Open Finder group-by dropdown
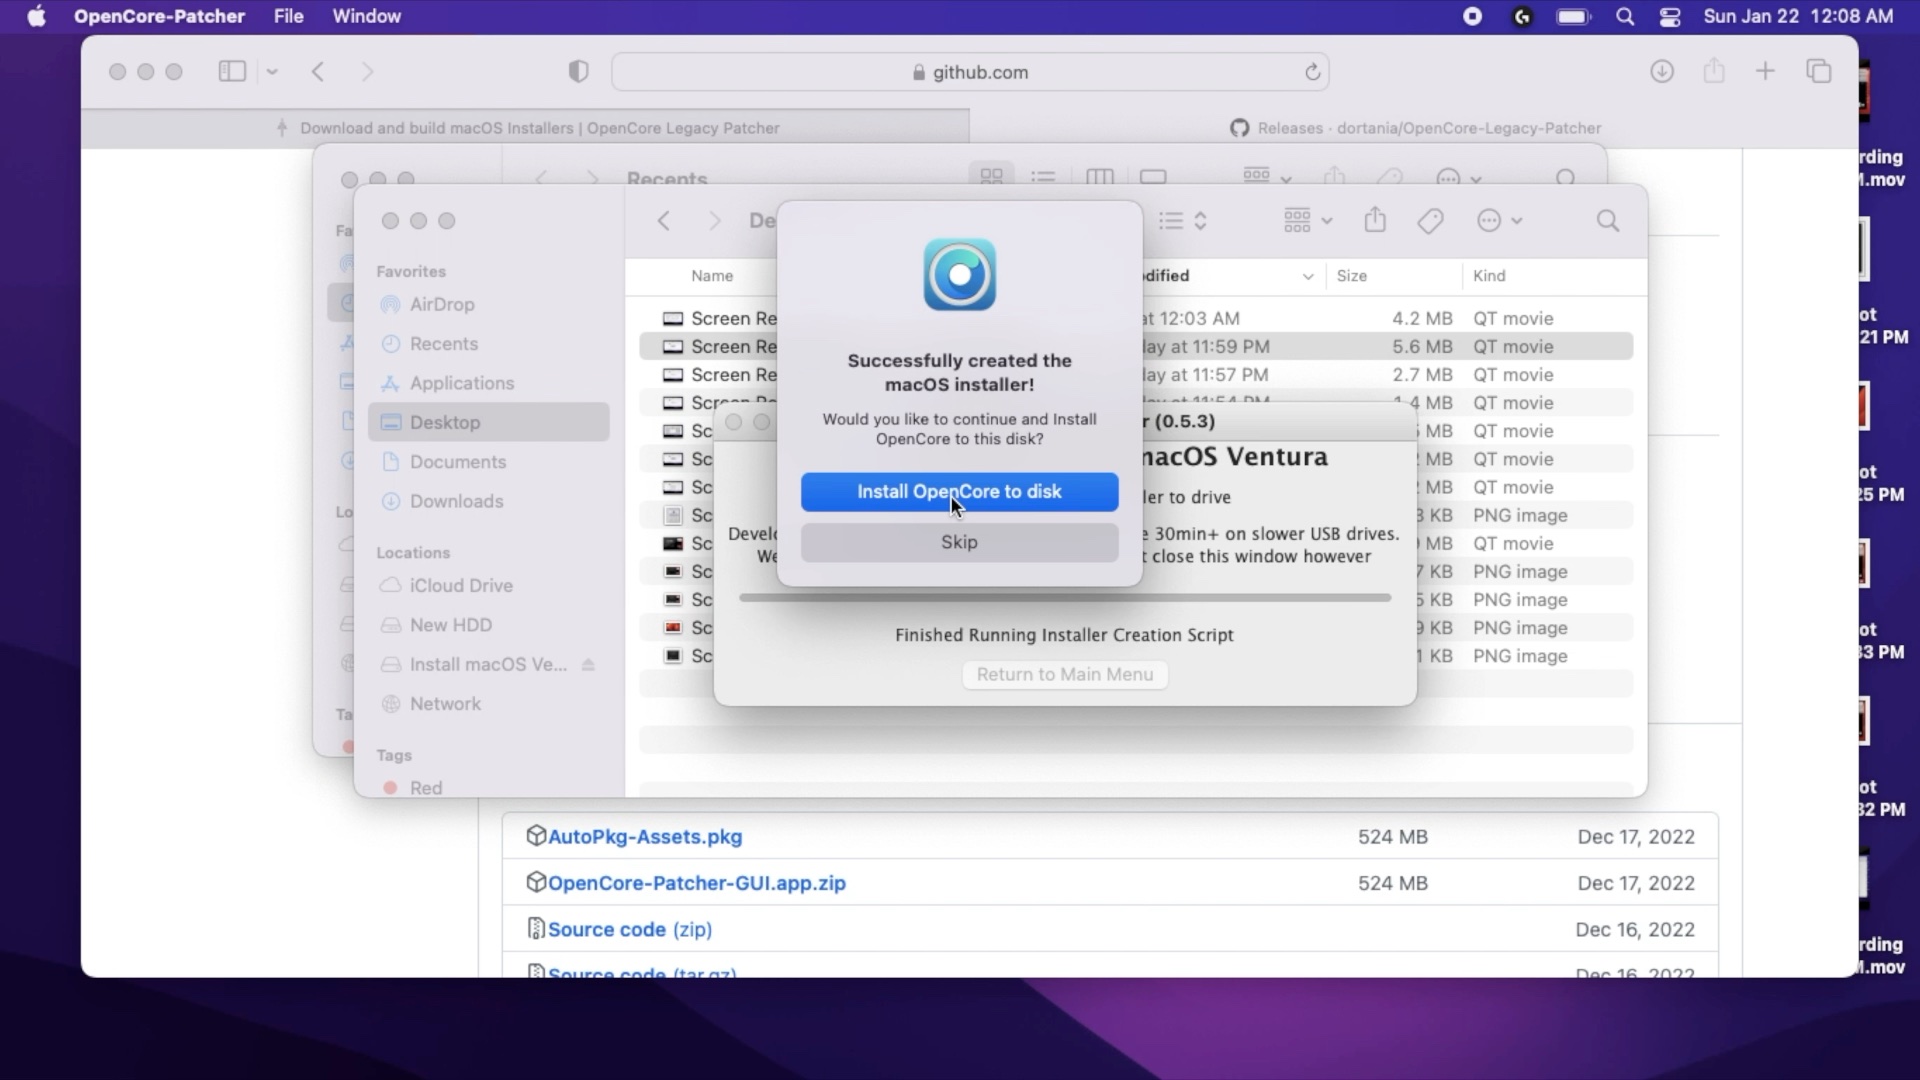Screen dimensions: 1920x1080 pyautogui.click(x=1307, y=220)
